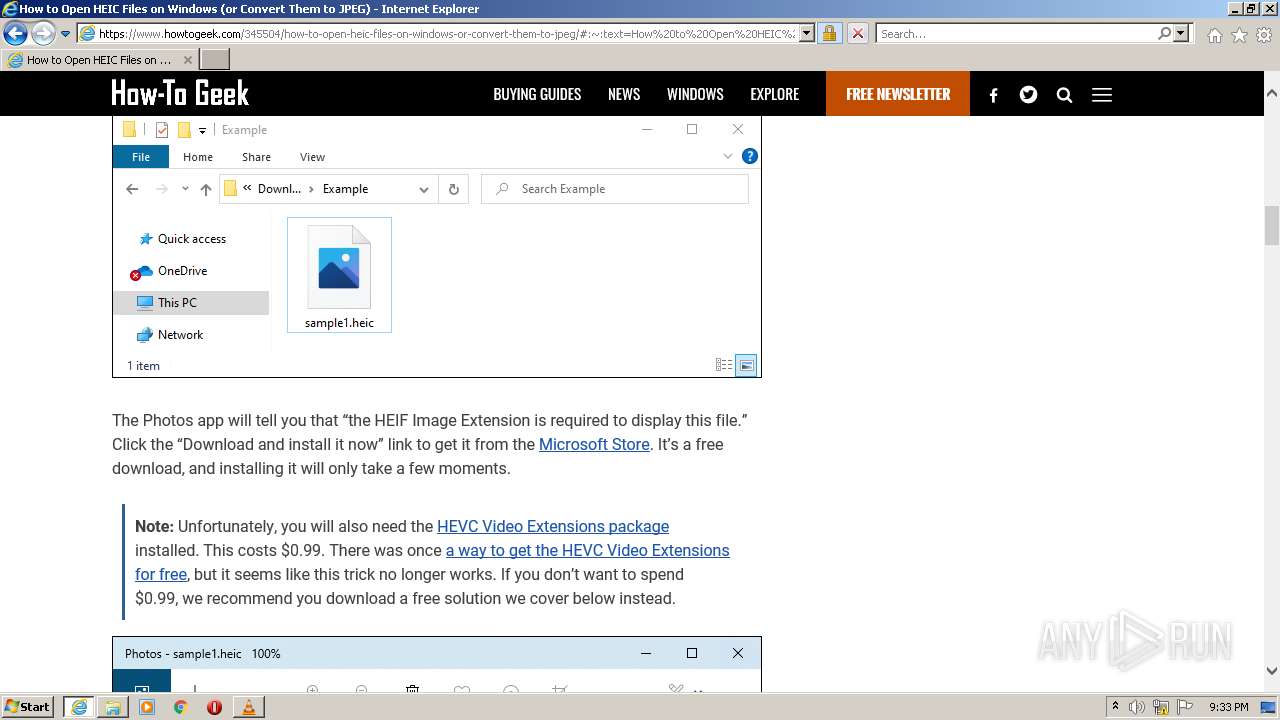Click the IE Back navigation button
Image resolution: width=1280 pixels, height=720 pixels.
16,34
